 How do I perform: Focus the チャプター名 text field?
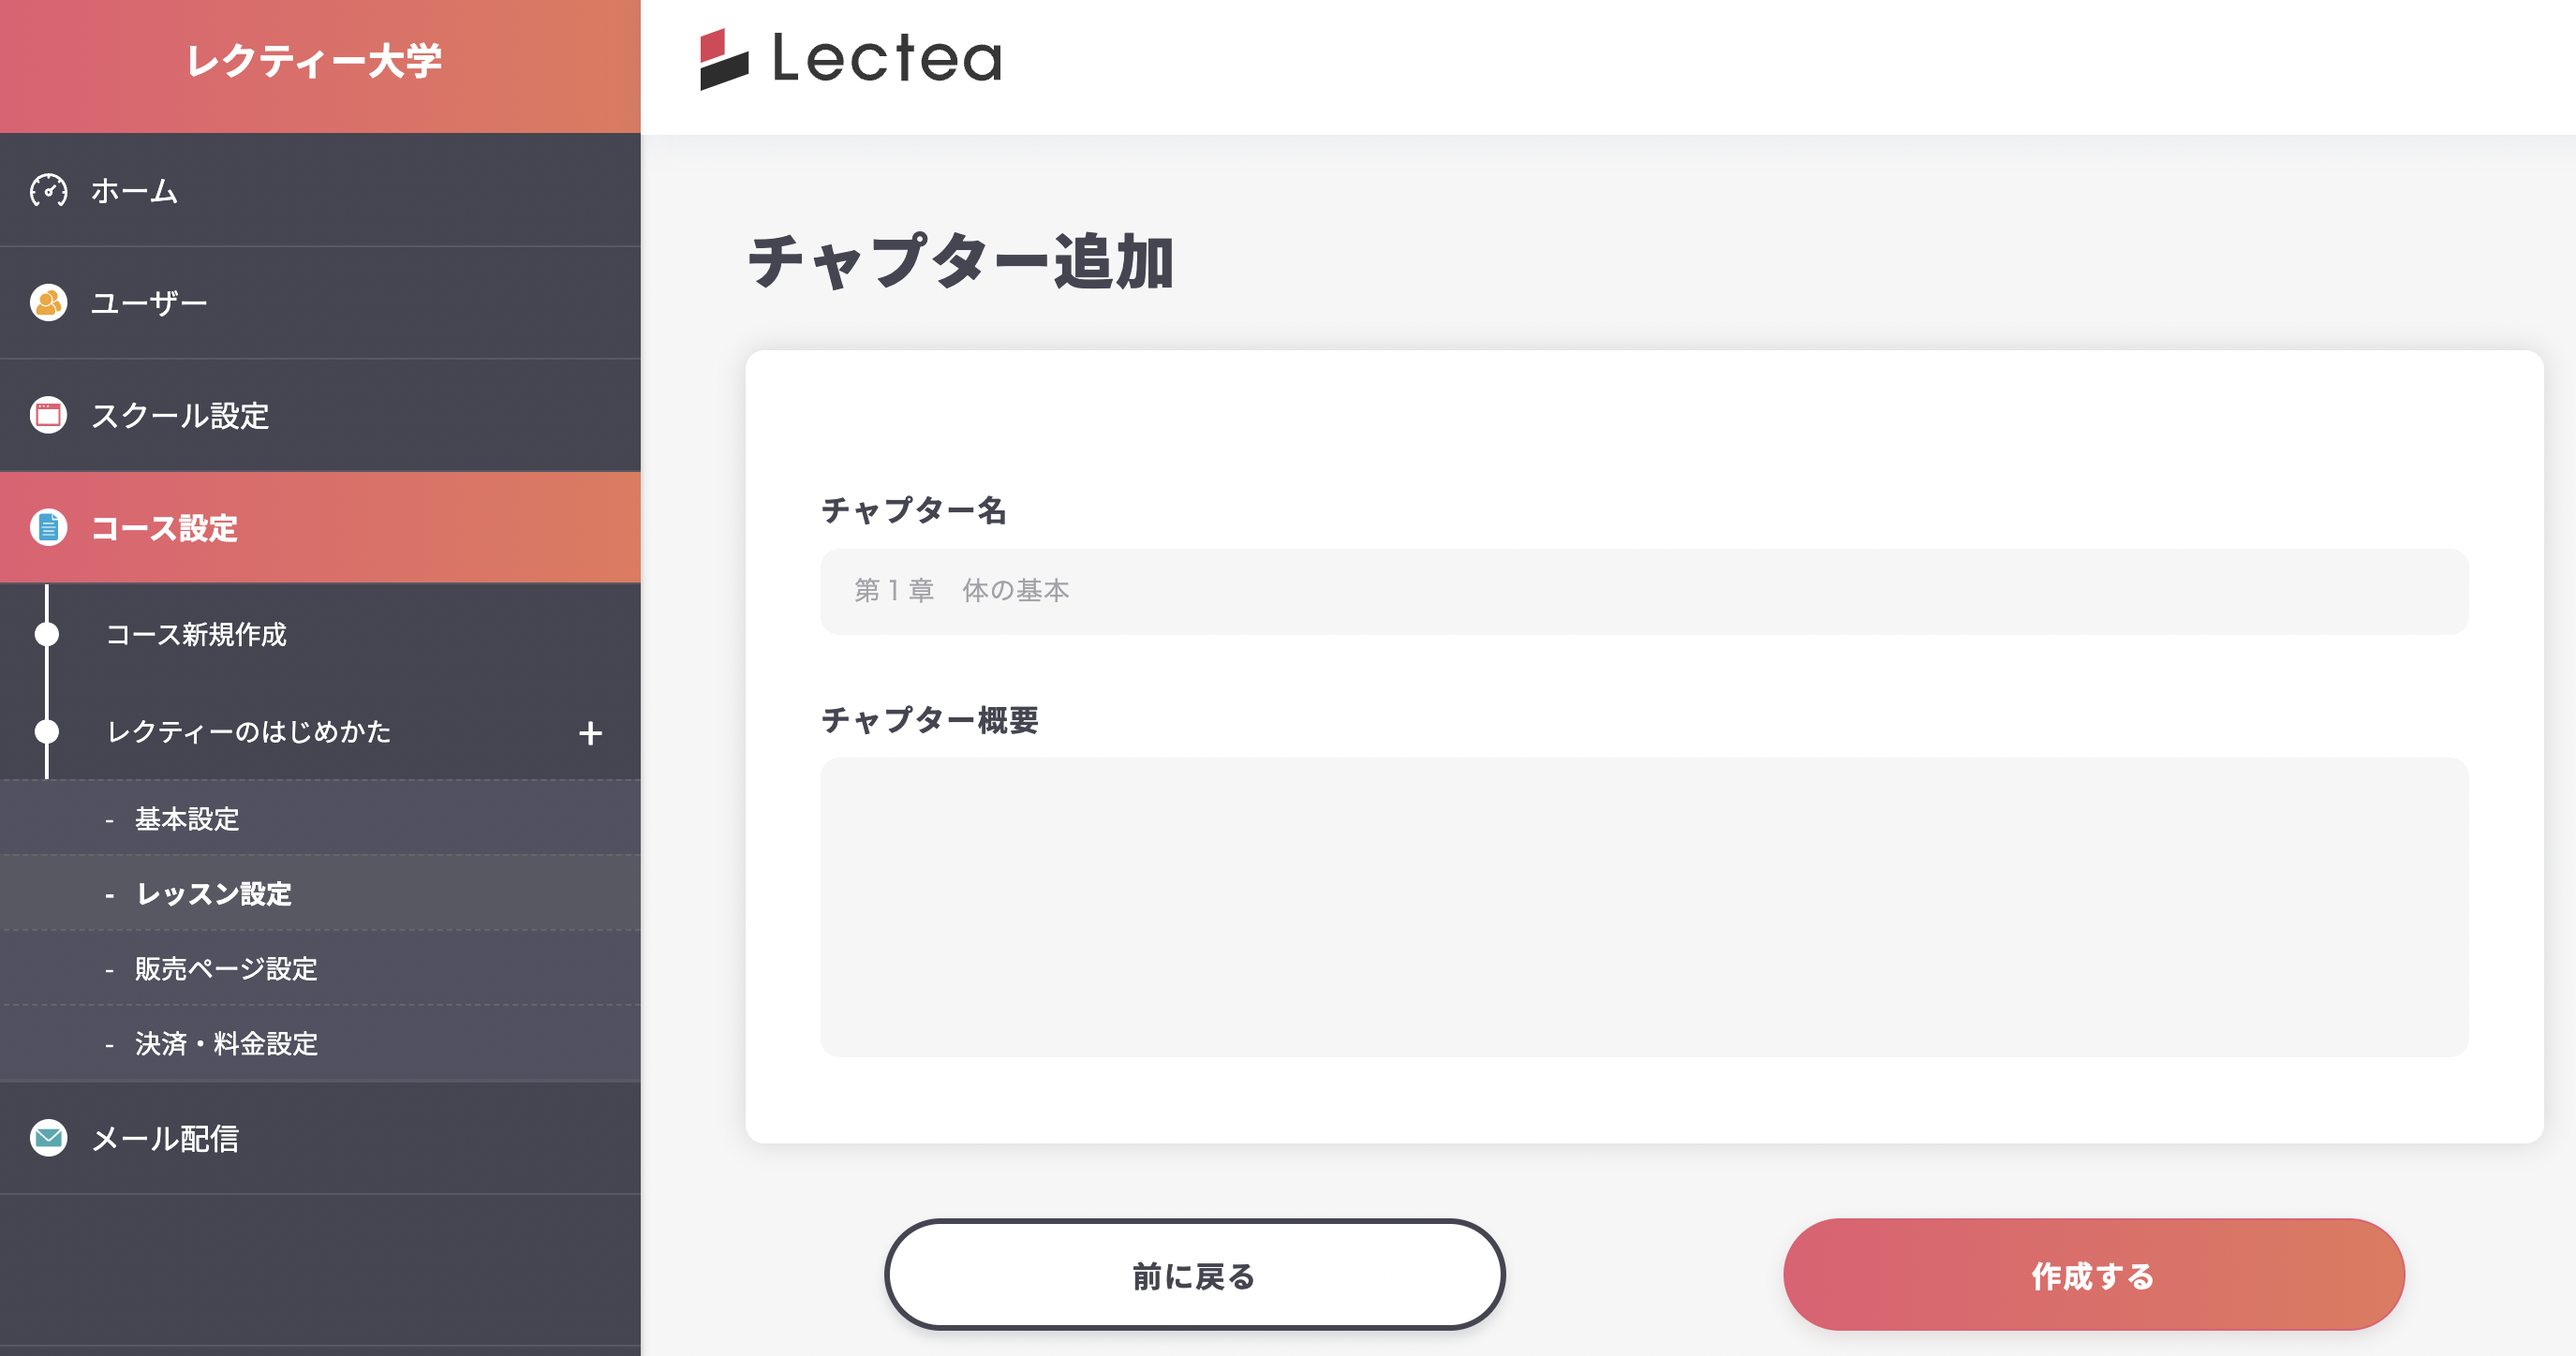[x=1644, y=591]
